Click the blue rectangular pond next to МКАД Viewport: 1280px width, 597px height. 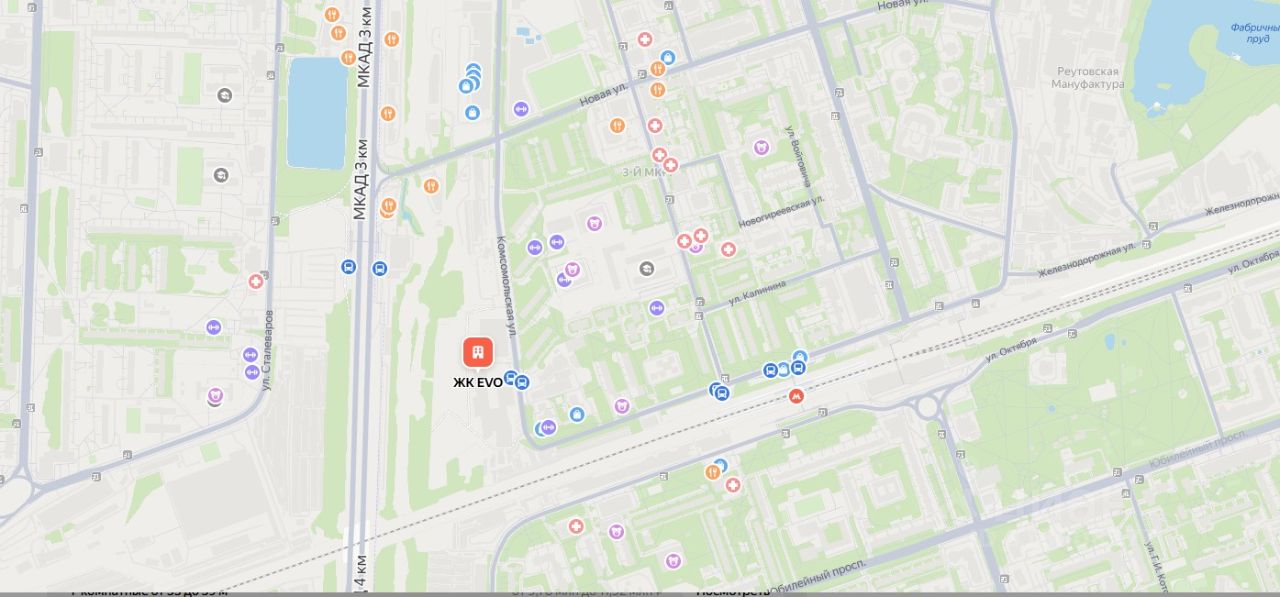316,112
